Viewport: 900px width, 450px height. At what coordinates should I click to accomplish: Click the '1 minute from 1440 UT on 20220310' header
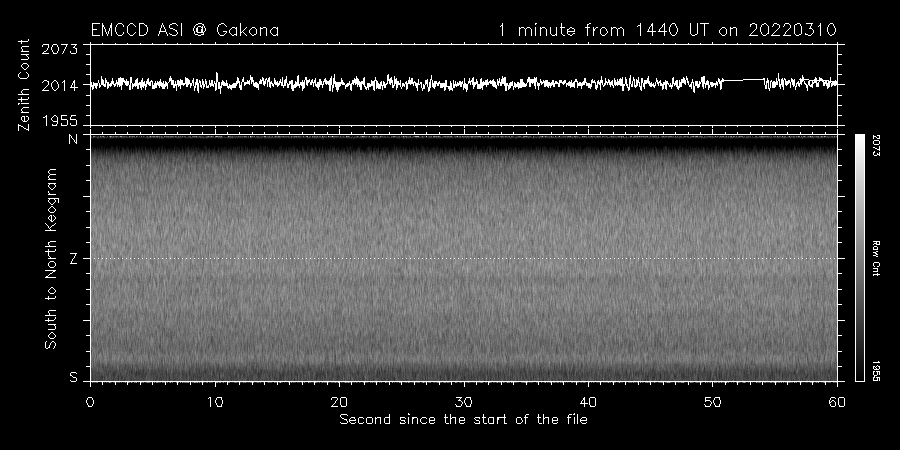pos(668,30)
